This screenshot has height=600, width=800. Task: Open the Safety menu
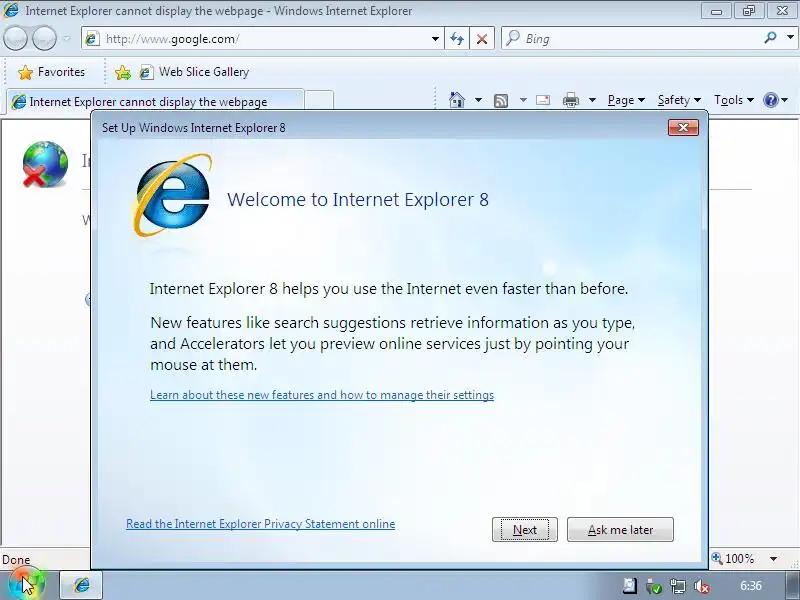(679, 100)
